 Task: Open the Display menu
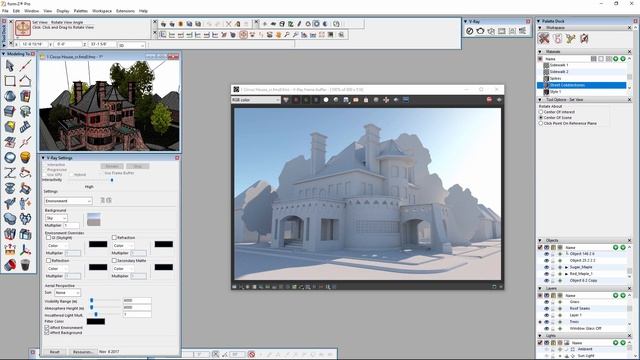63,11
